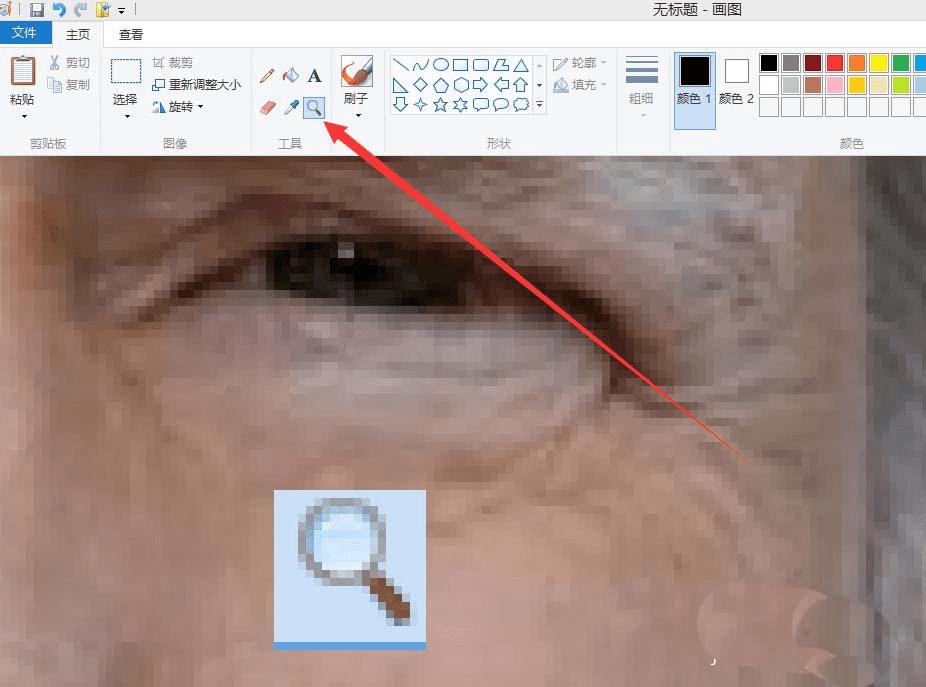Select the Color picker eyedropper tool

tap(291, 108)
